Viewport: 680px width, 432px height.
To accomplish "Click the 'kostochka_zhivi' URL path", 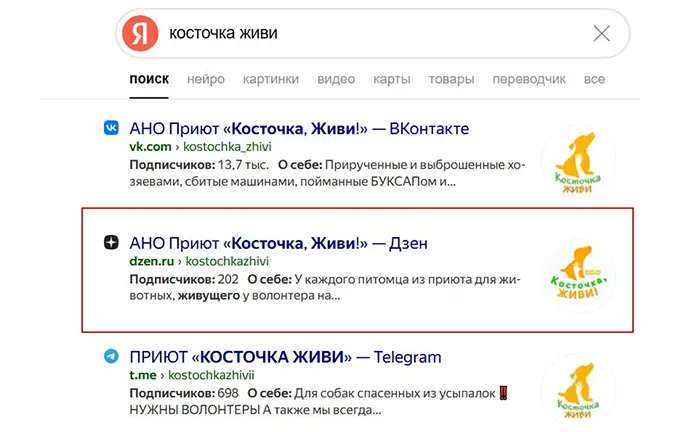I will coord(227,147).
